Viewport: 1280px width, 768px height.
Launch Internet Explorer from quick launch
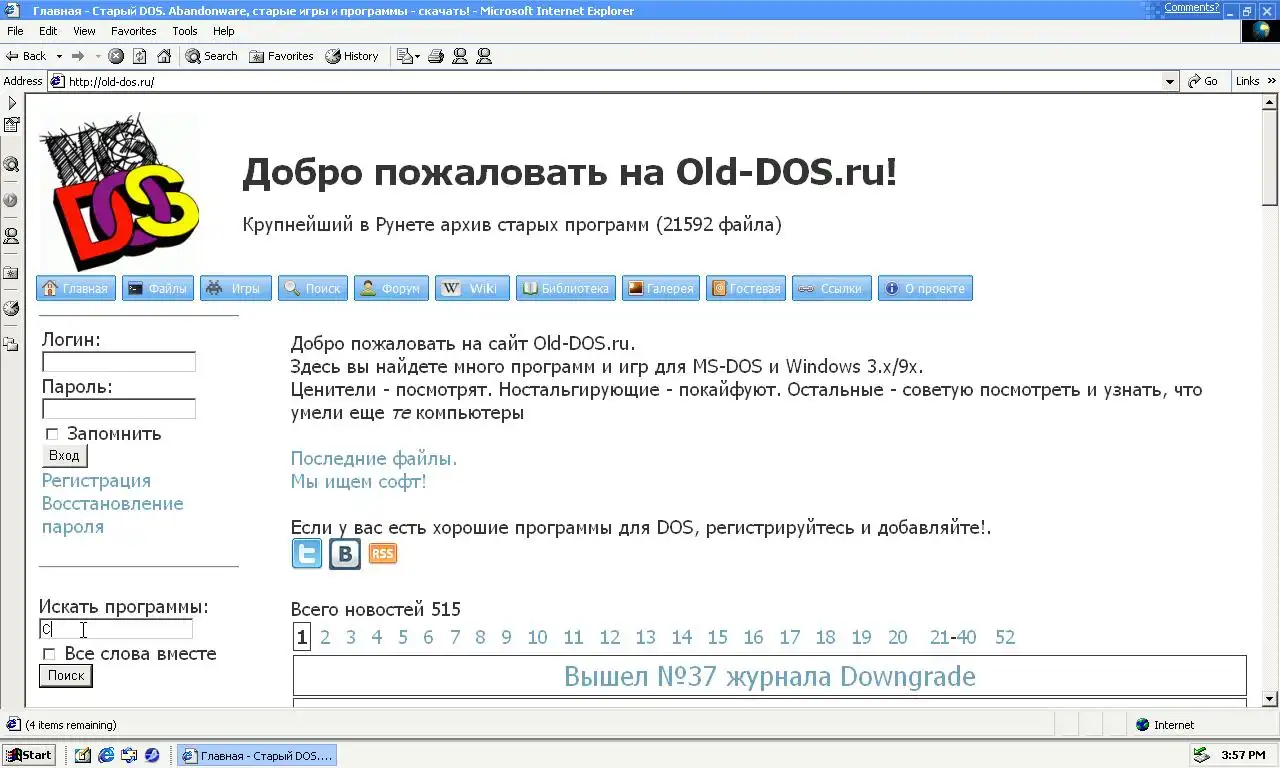[x=105, y=755]
